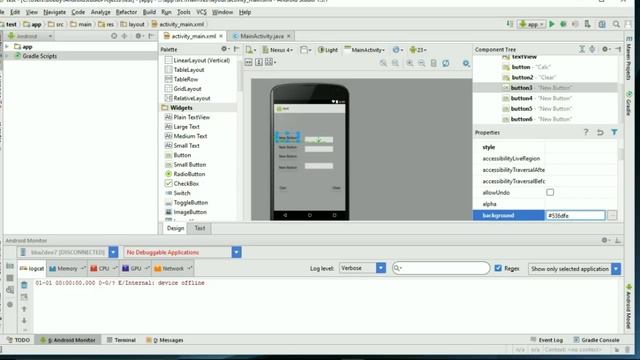The image size is (640, 360).
Task: Select button4 in Component Tree
Action: [536, 98]
